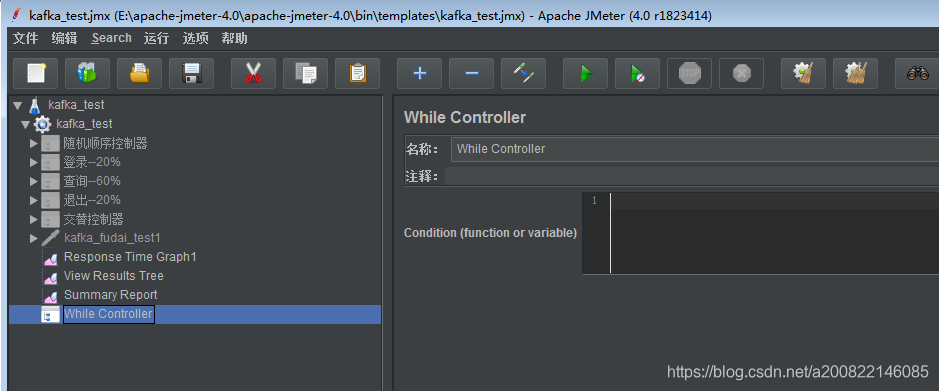Select 退出--20% in the tree
Screen dimensions: 939x391
(x=92, y=201)
